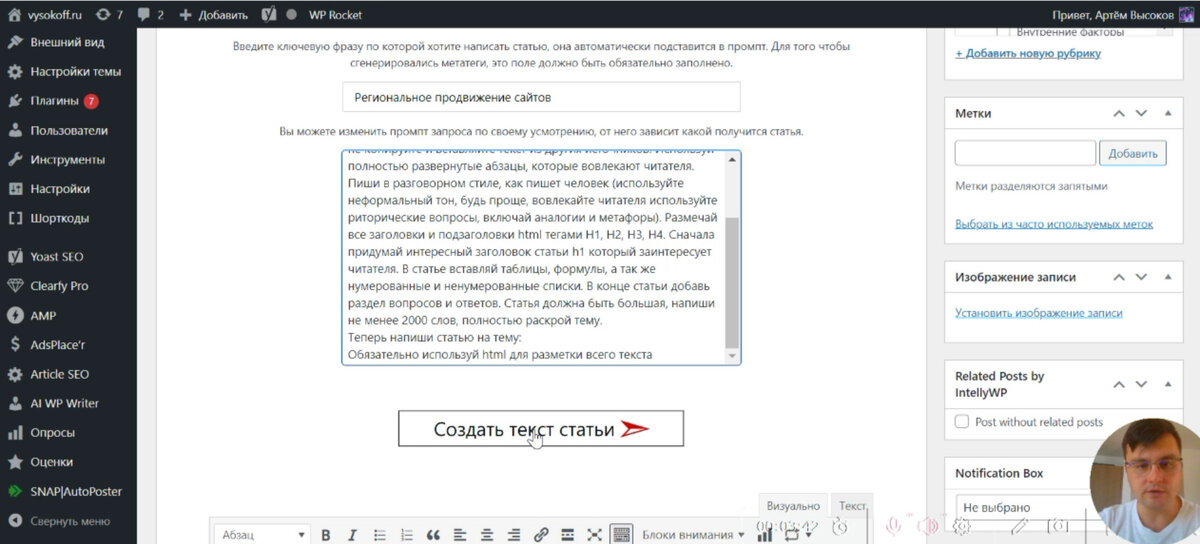Image resolution: width=1200 pixels, height=544 pixels.
Task: Collapse the Метки panel with triangle toggle
Action: point(1167,114)
